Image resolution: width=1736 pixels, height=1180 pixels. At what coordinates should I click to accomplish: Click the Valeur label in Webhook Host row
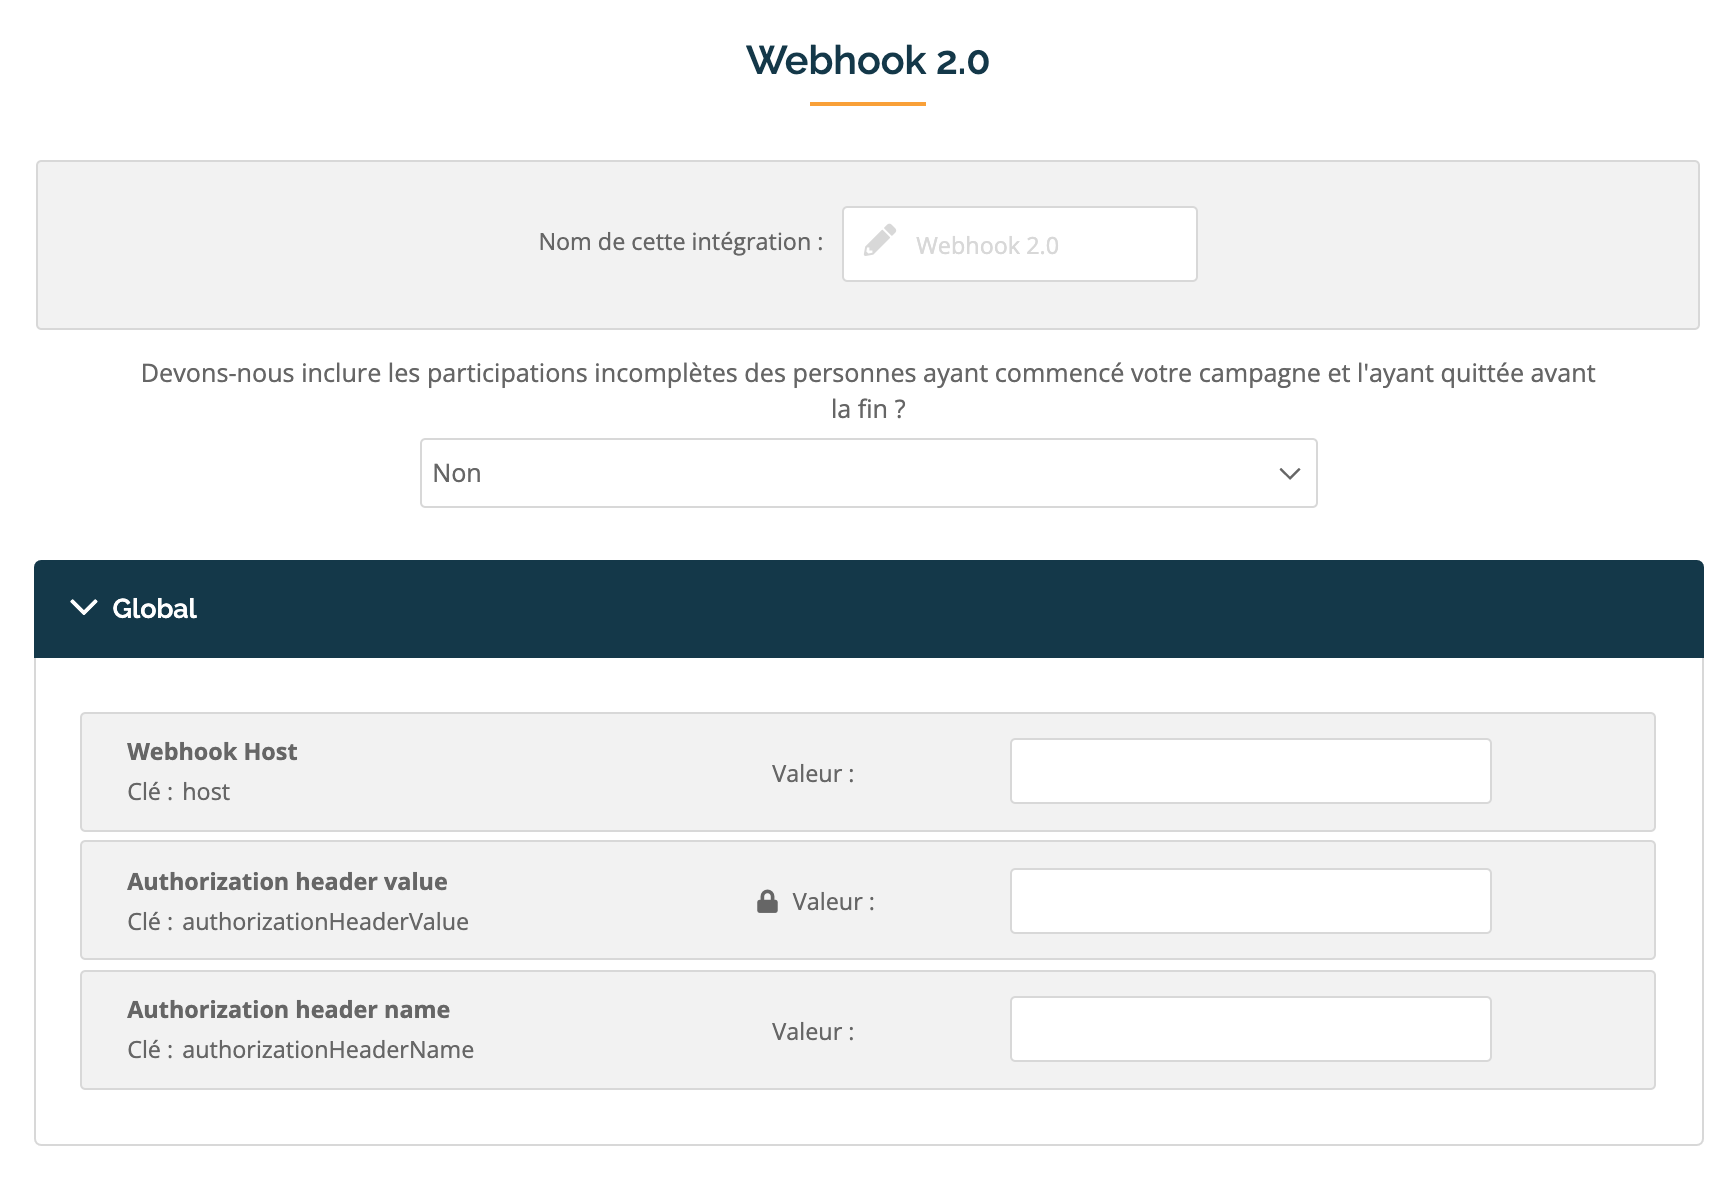click(813, 773)
